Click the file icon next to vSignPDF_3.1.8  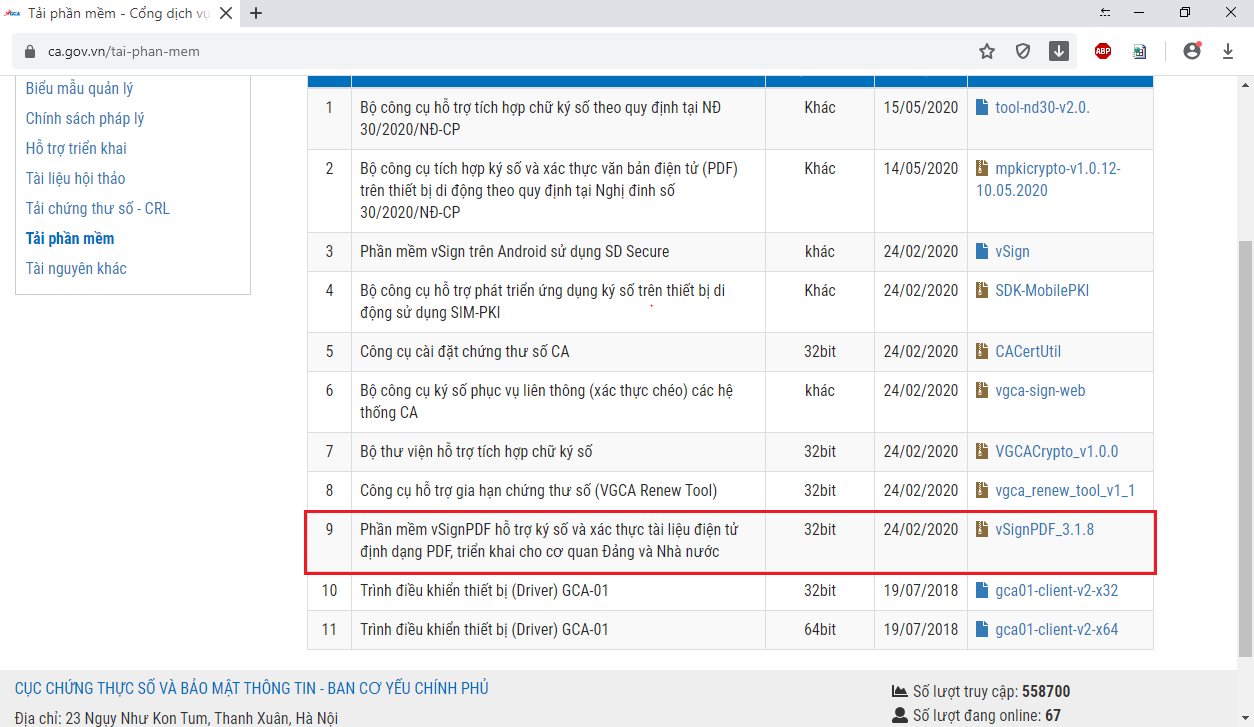coord(982,530)
